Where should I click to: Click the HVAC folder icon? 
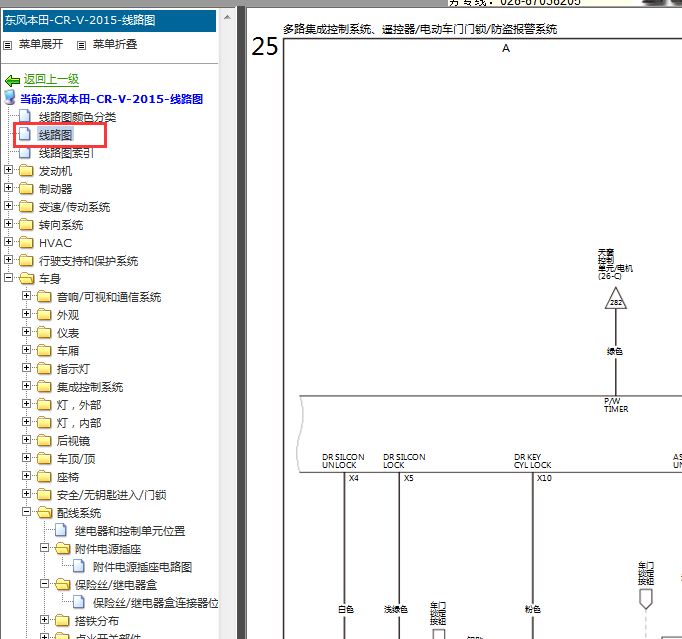[x=26, y=242]
